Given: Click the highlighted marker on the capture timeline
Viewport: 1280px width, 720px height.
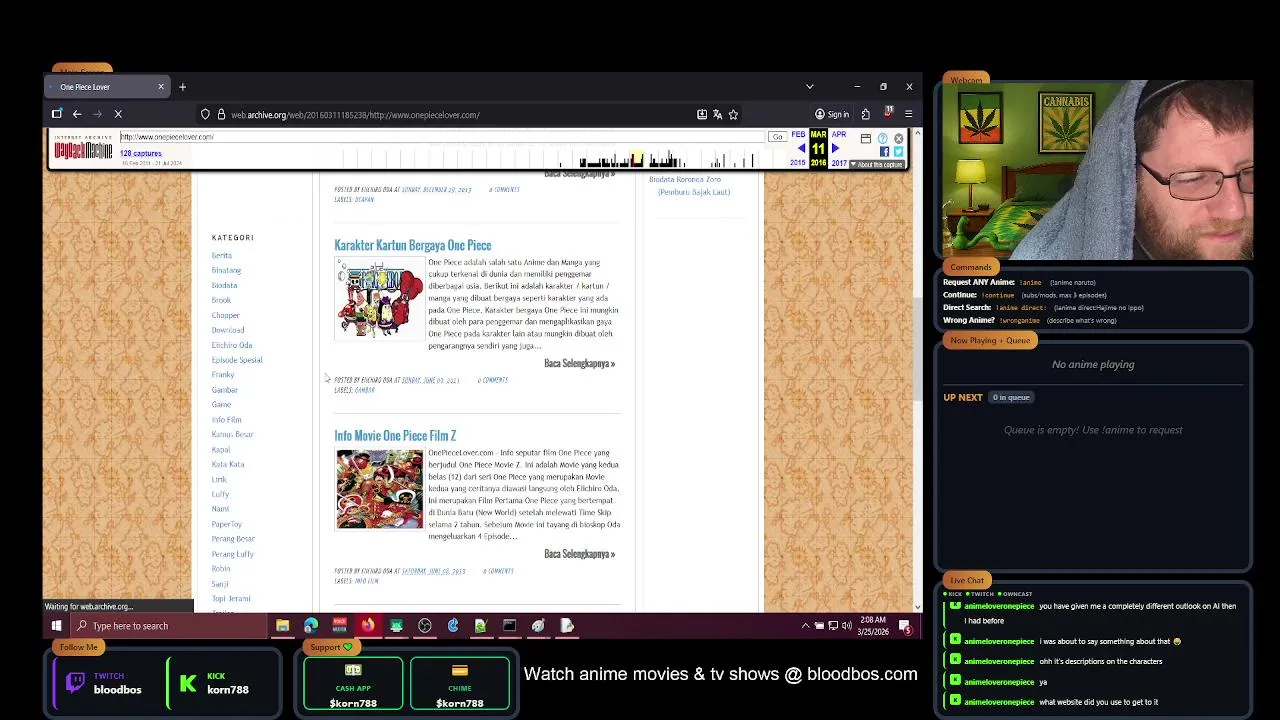Looking at the screenshot, I should (x=636, y=159).
